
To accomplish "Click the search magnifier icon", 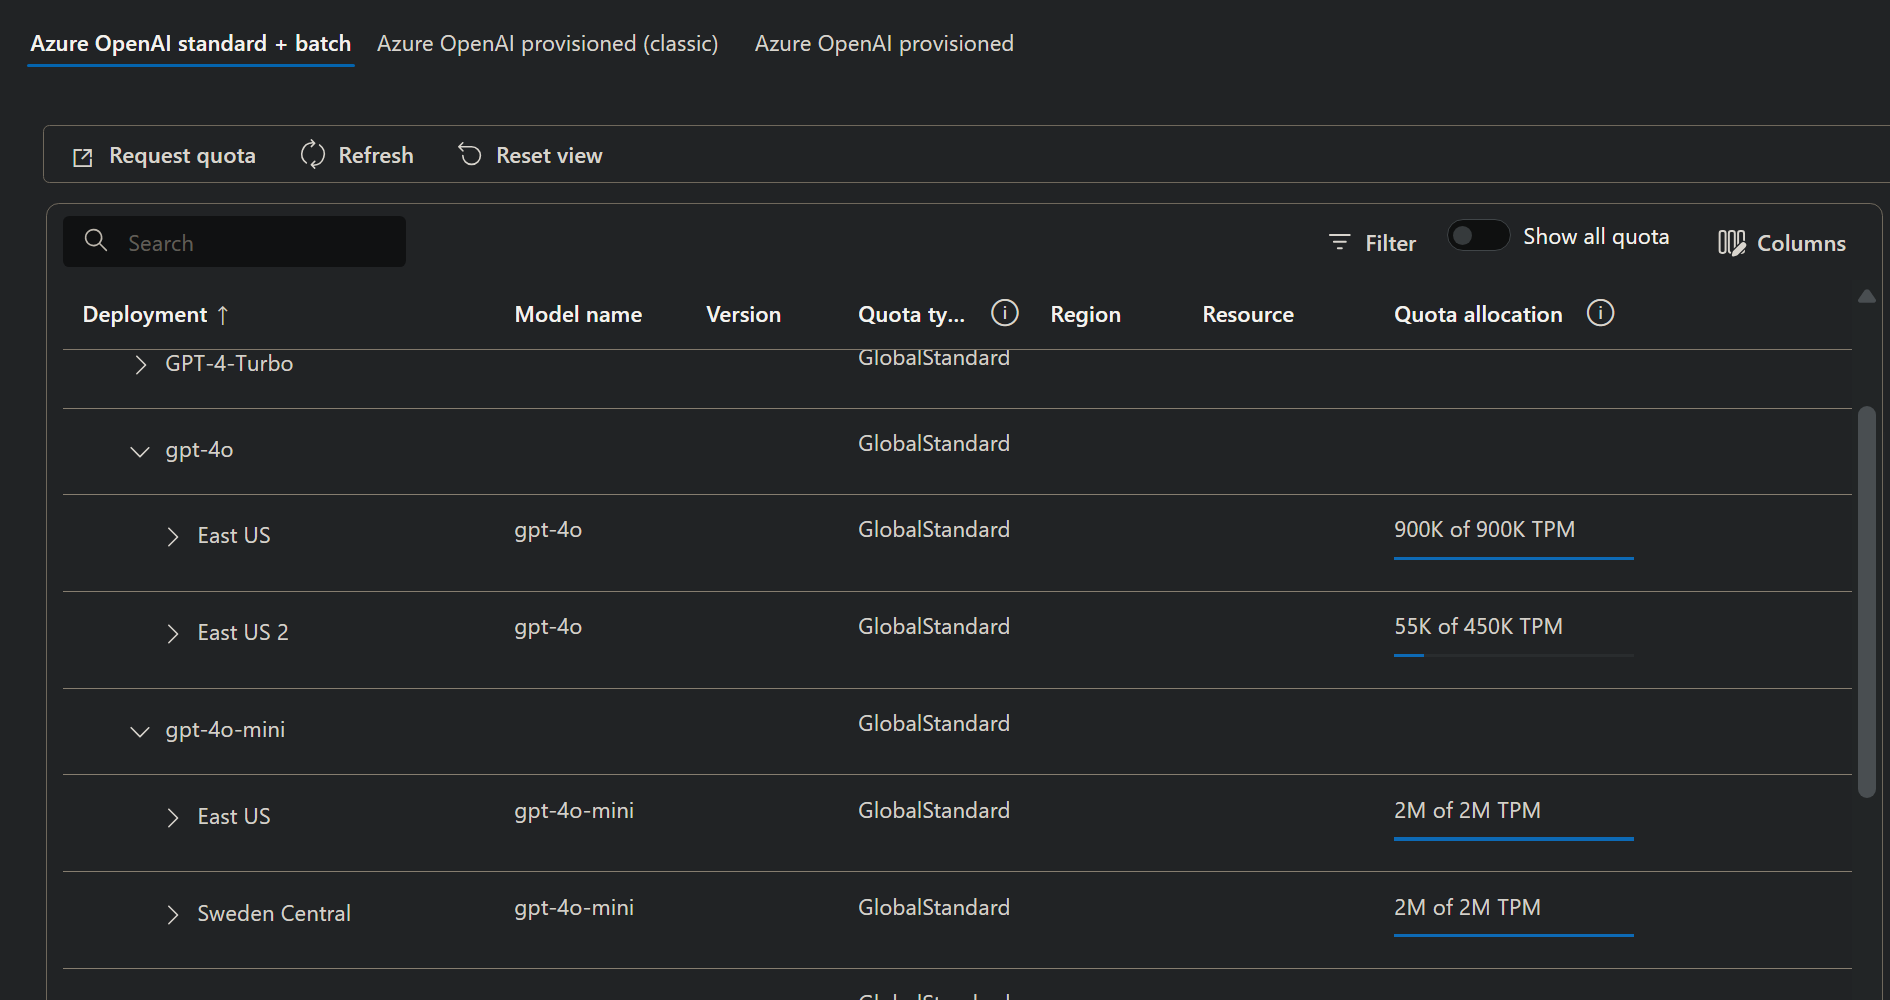I will [96, 240].
